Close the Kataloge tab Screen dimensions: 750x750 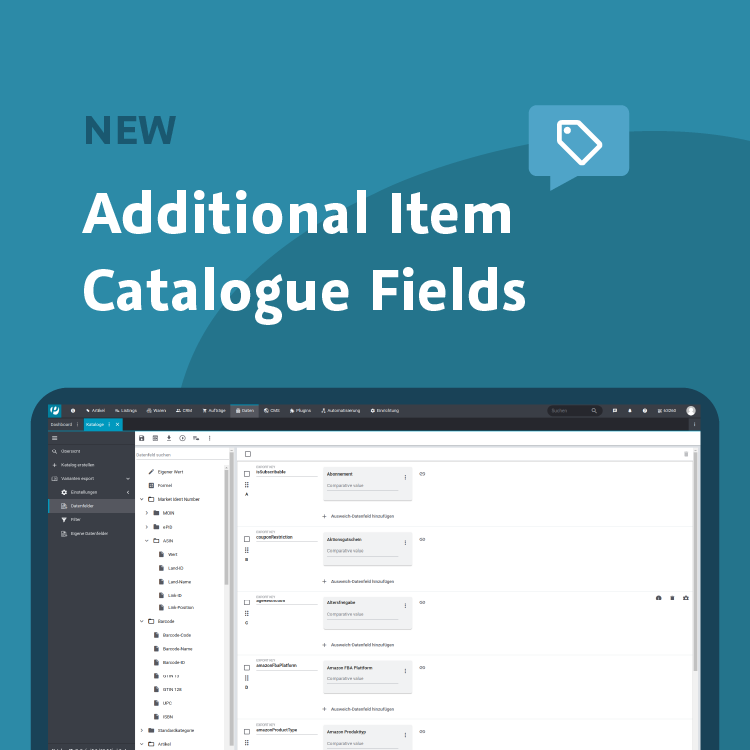click(x=118, y=424)
